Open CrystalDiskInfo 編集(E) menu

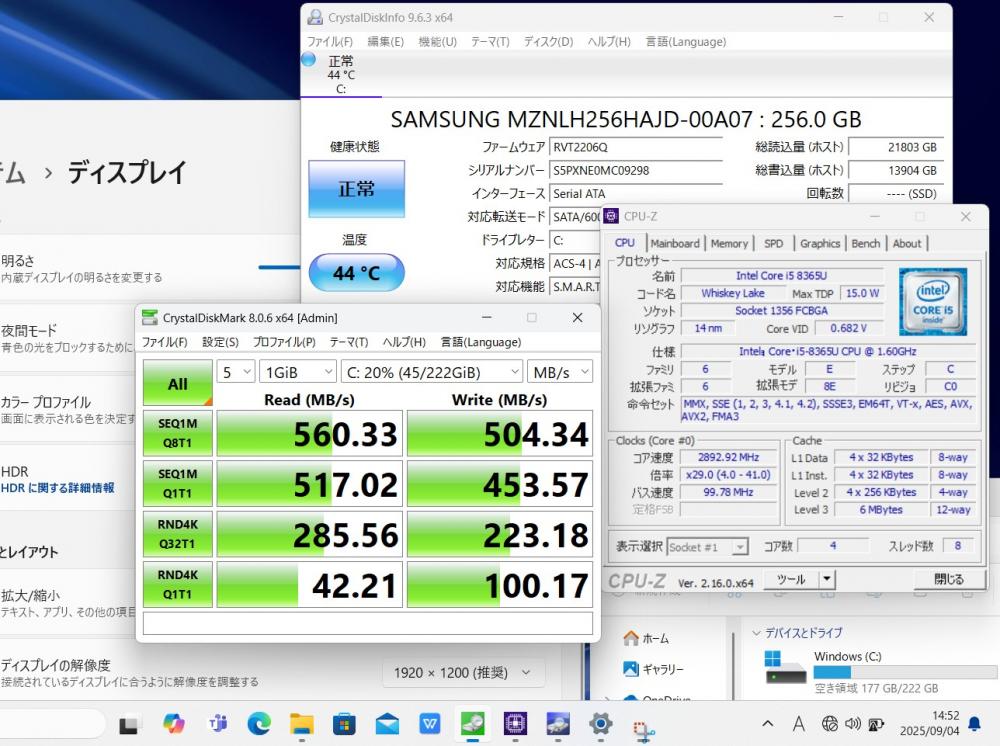pyautogui.click(x=385, y=41)
